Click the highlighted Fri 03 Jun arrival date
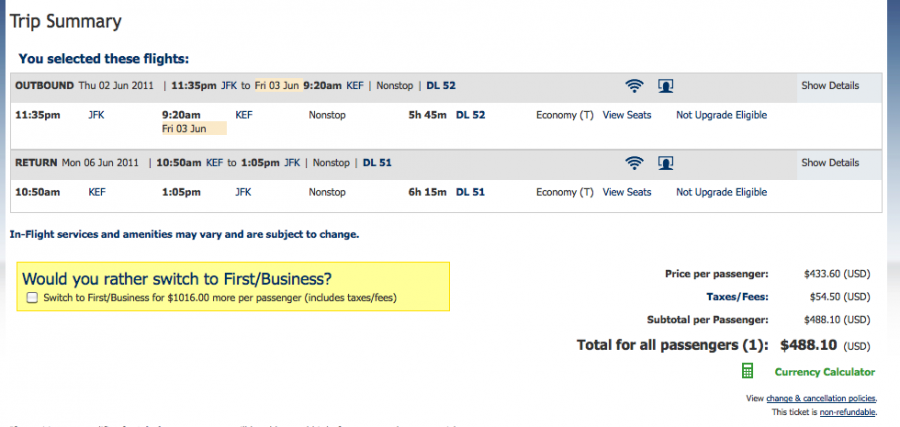 (x=194, y=129)
